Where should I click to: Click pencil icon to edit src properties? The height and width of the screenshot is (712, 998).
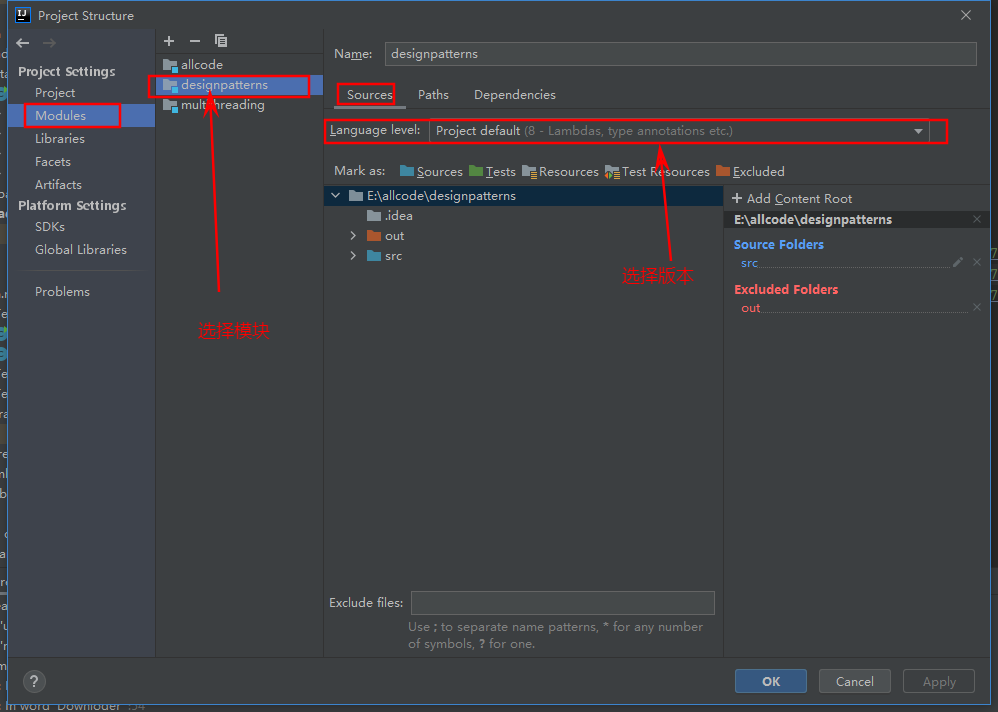[958, 263]
